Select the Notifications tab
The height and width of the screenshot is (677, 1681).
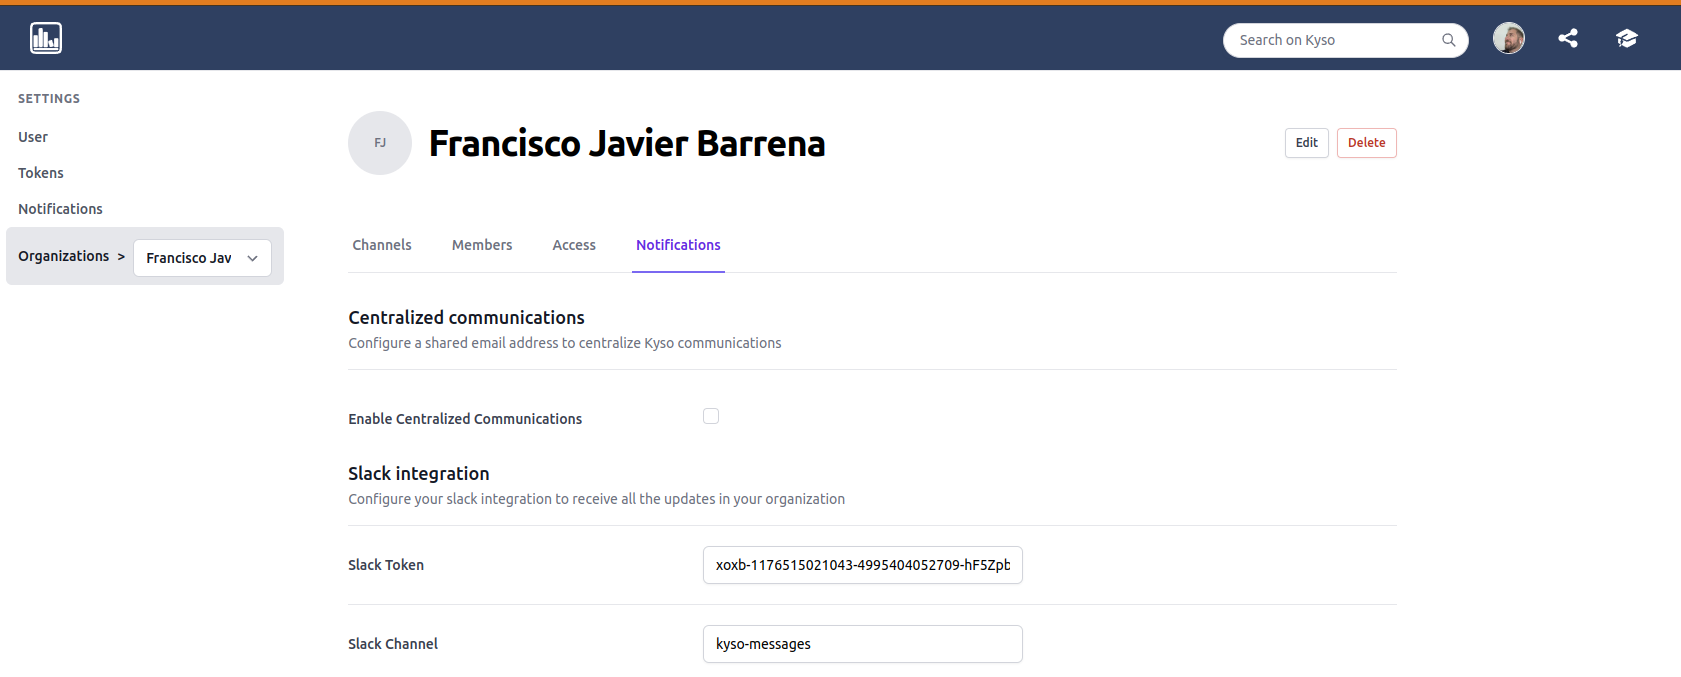(678, 245)
